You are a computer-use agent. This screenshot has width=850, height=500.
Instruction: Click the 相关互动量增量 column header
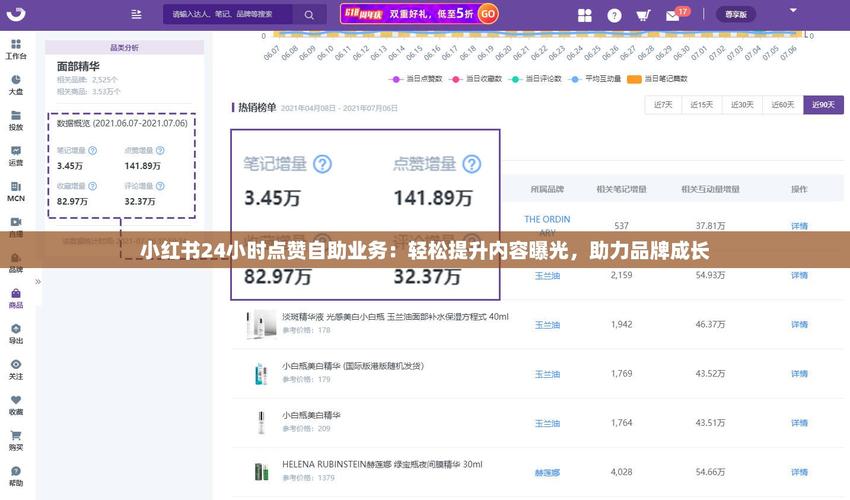coord(710,189)
